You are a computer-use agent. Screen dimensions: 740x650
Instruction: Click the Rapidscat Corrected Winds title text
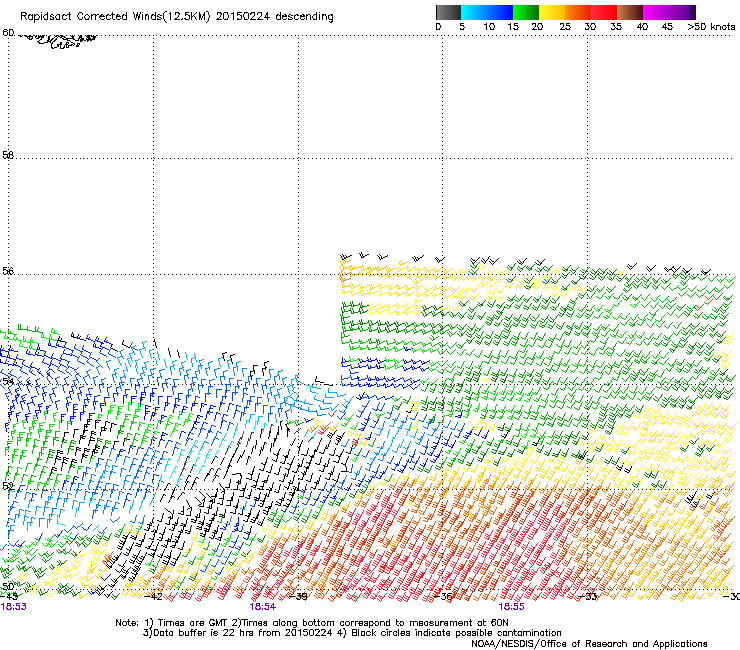(177, 17)
